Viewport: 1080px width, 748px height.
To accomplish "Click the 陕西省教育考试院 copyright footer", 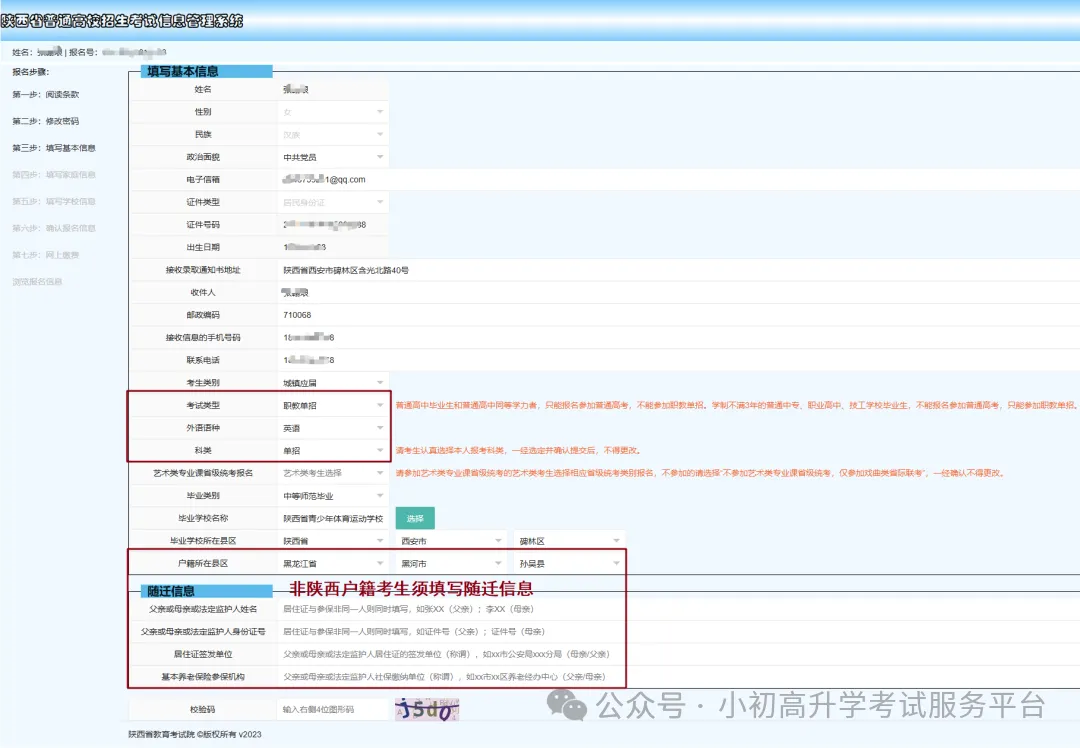I will pos(195,734).
